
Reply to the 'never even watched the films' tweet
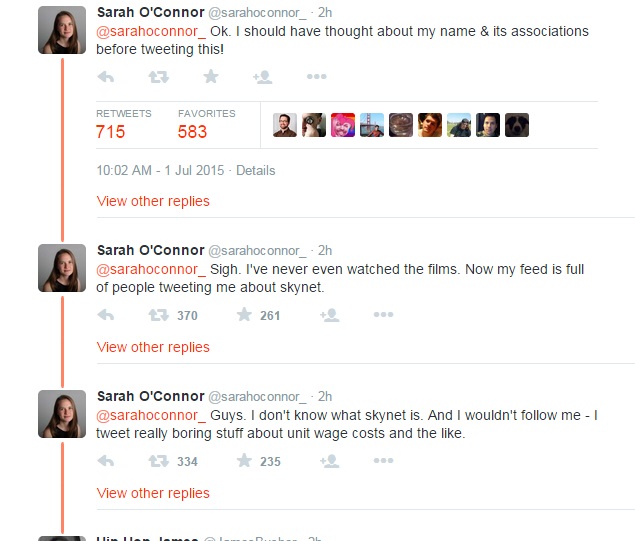106,315
